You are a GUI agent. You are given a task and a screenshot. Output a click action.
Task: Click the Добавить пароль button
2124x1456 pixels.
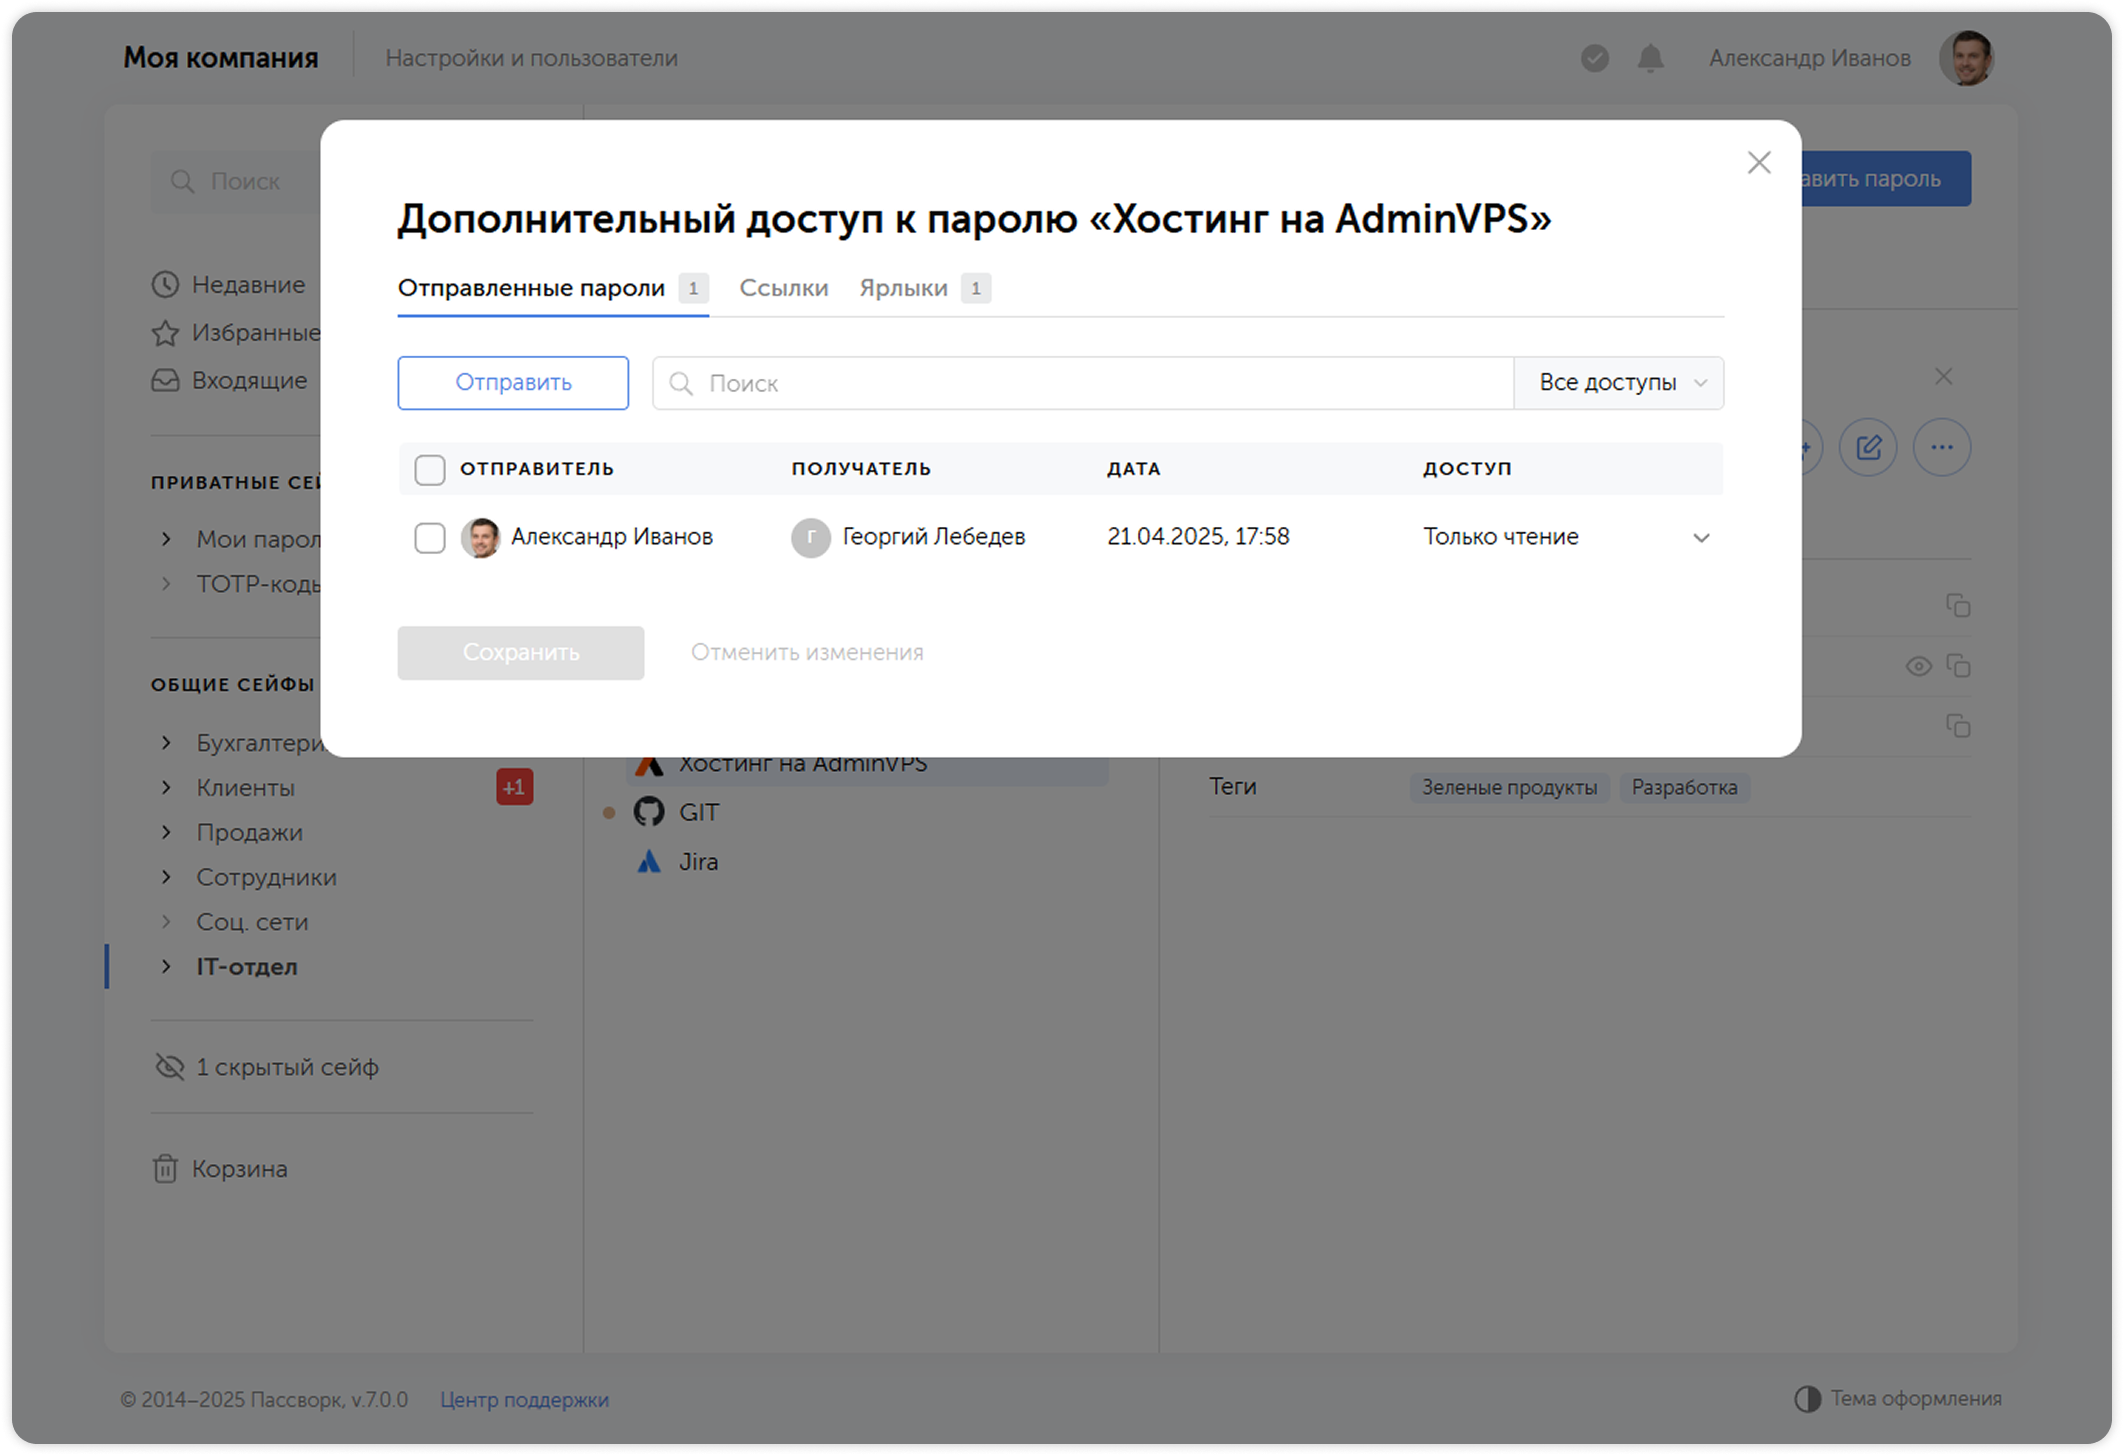[x=1886, y=179]
